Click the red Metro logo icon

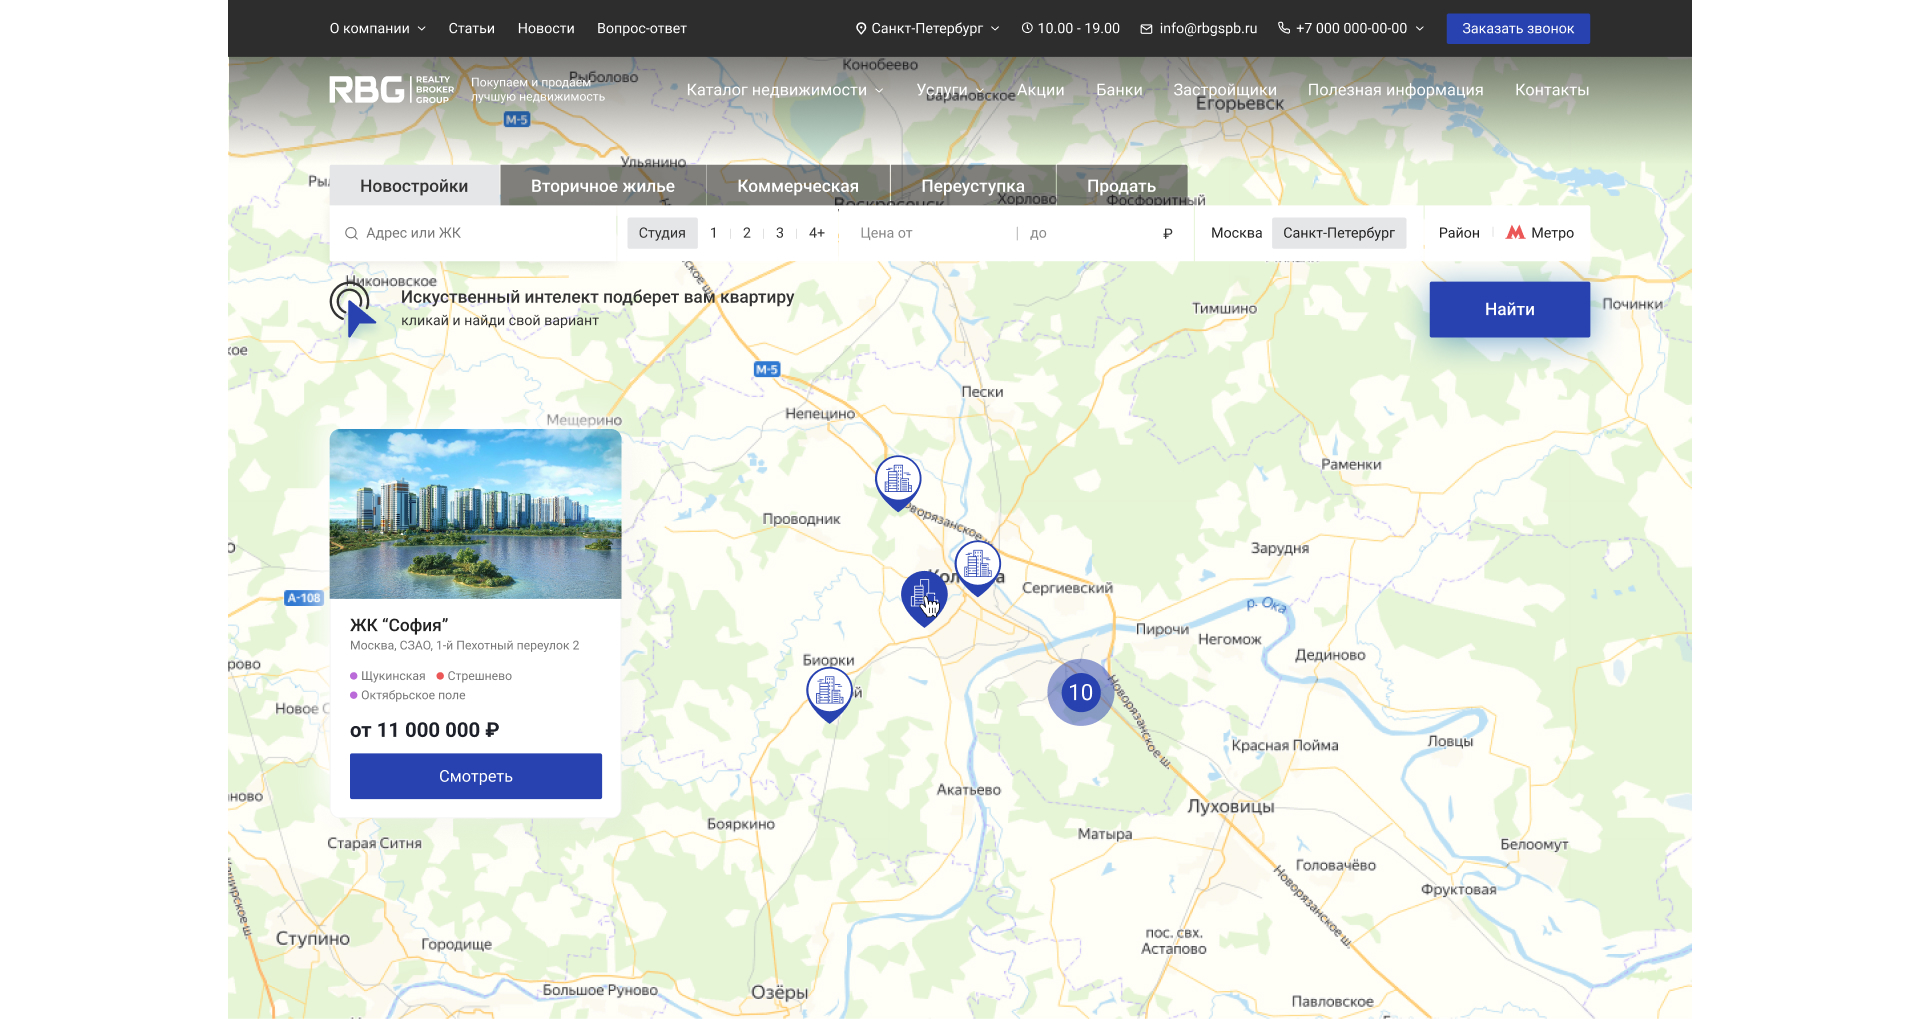click(x=1515, y=233)
